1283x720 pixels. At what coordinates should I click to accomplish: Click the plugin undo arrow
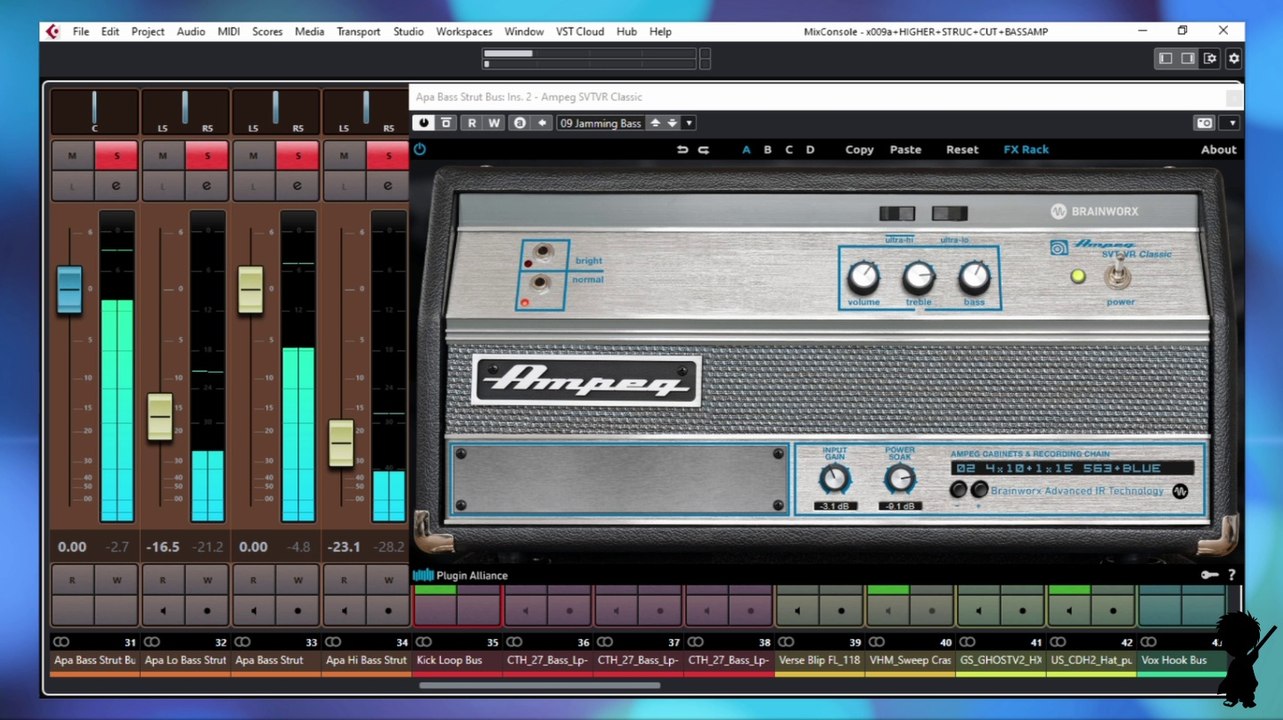tap(683, 150)
